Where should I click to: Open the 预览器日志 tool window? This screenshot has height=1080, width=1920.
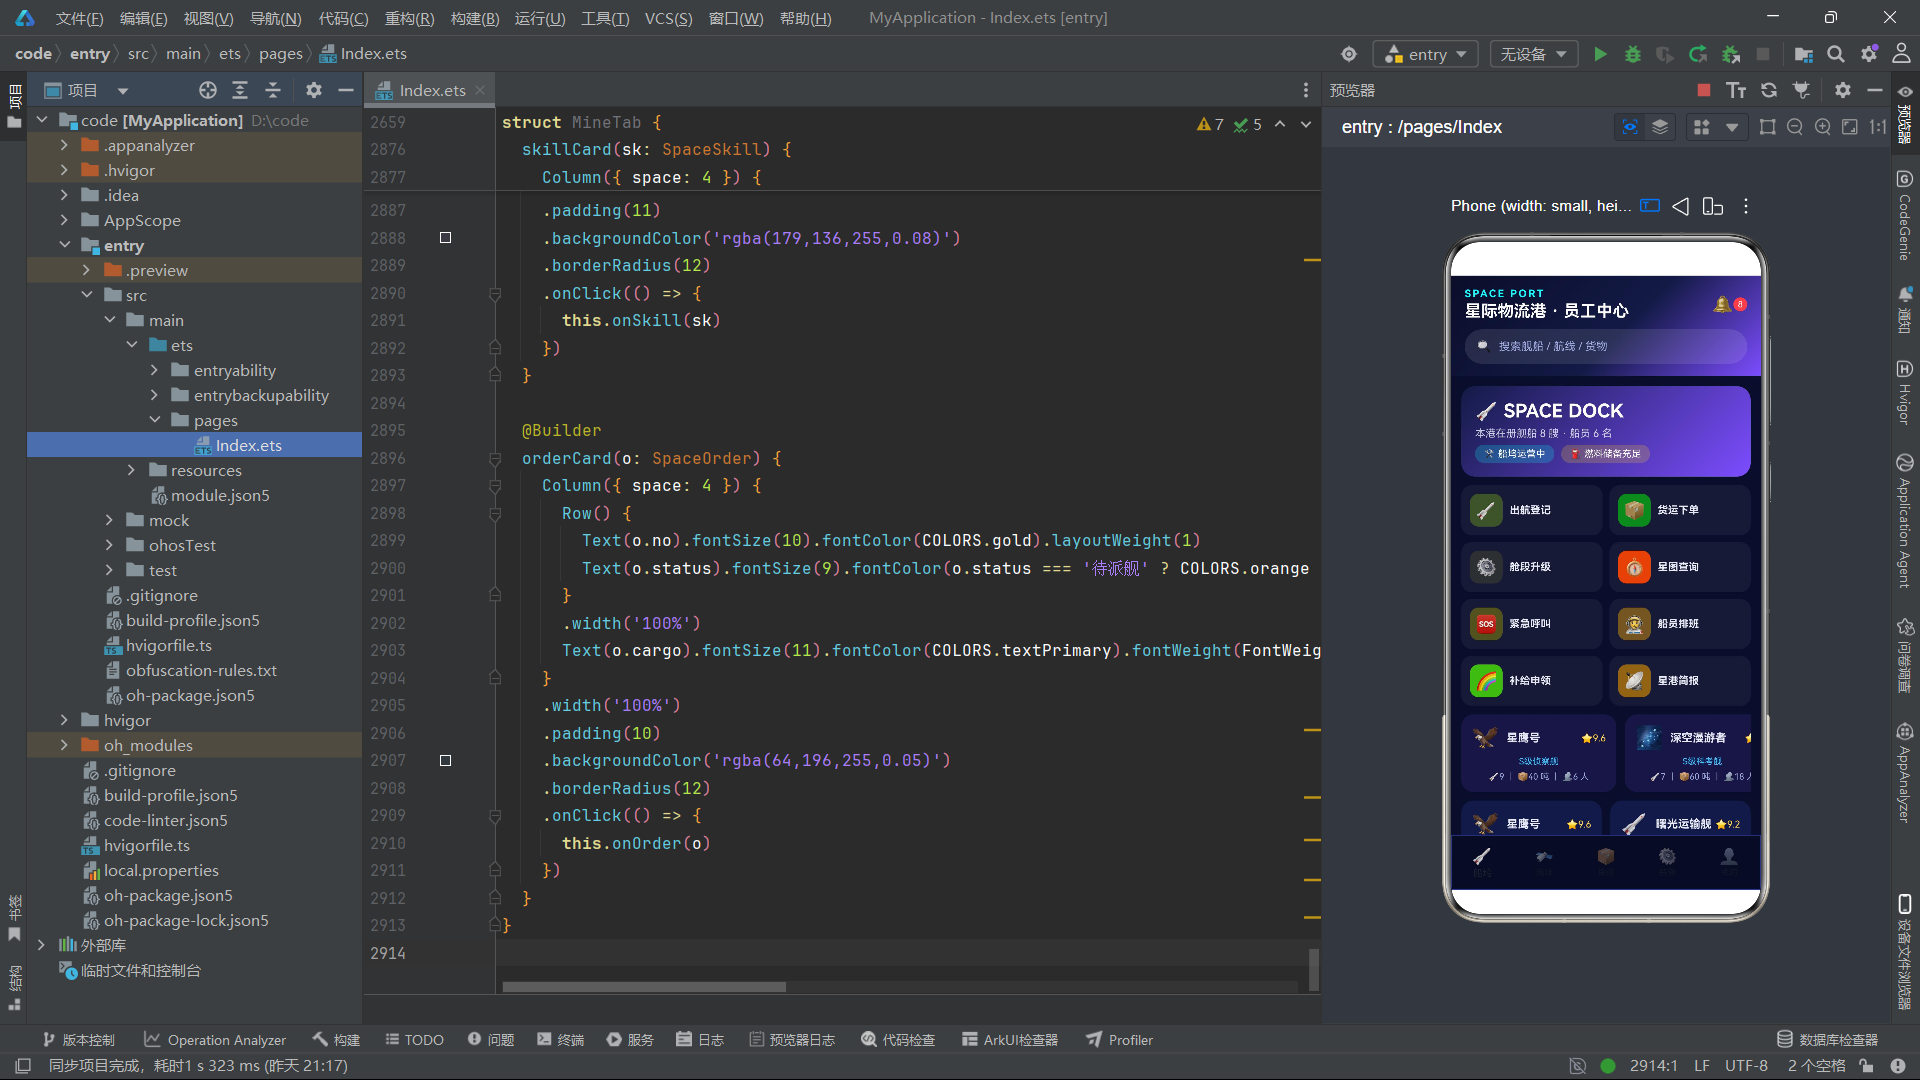click(792, 1040)
